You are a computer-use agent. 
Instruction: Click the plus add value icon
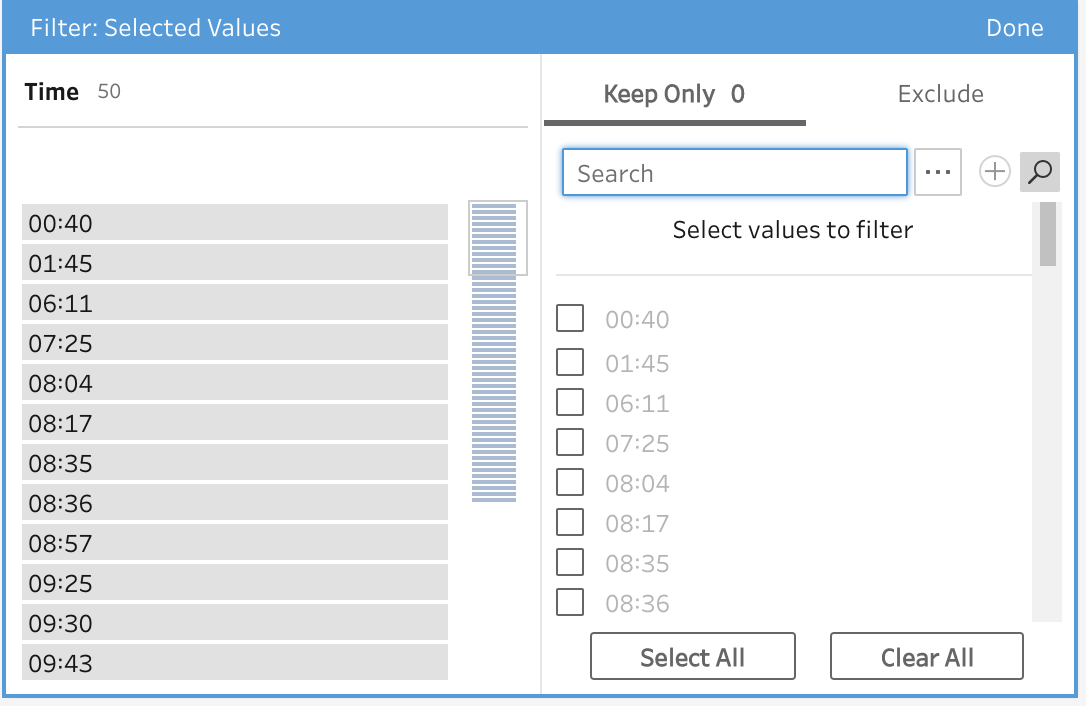pos(994,172)
